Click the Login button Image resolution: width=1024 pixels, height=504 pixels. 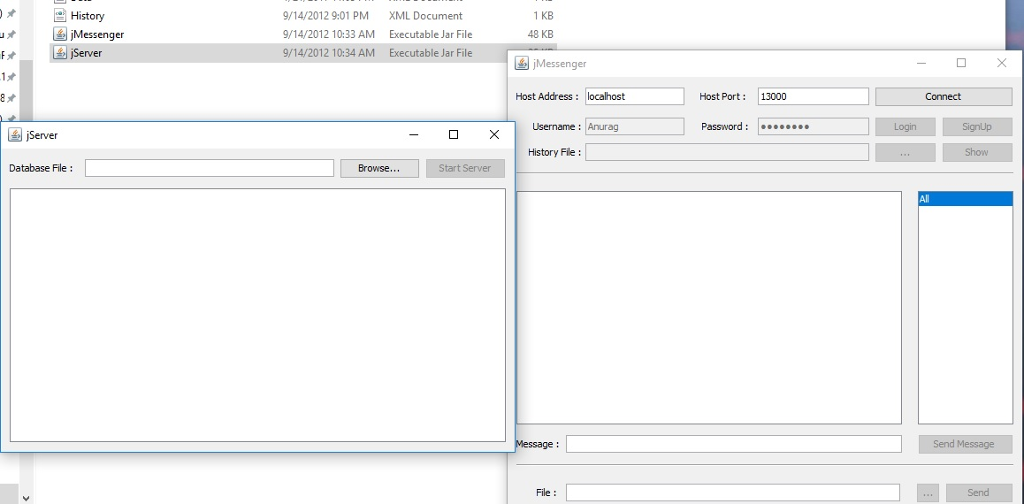click(x=905, y=127)
